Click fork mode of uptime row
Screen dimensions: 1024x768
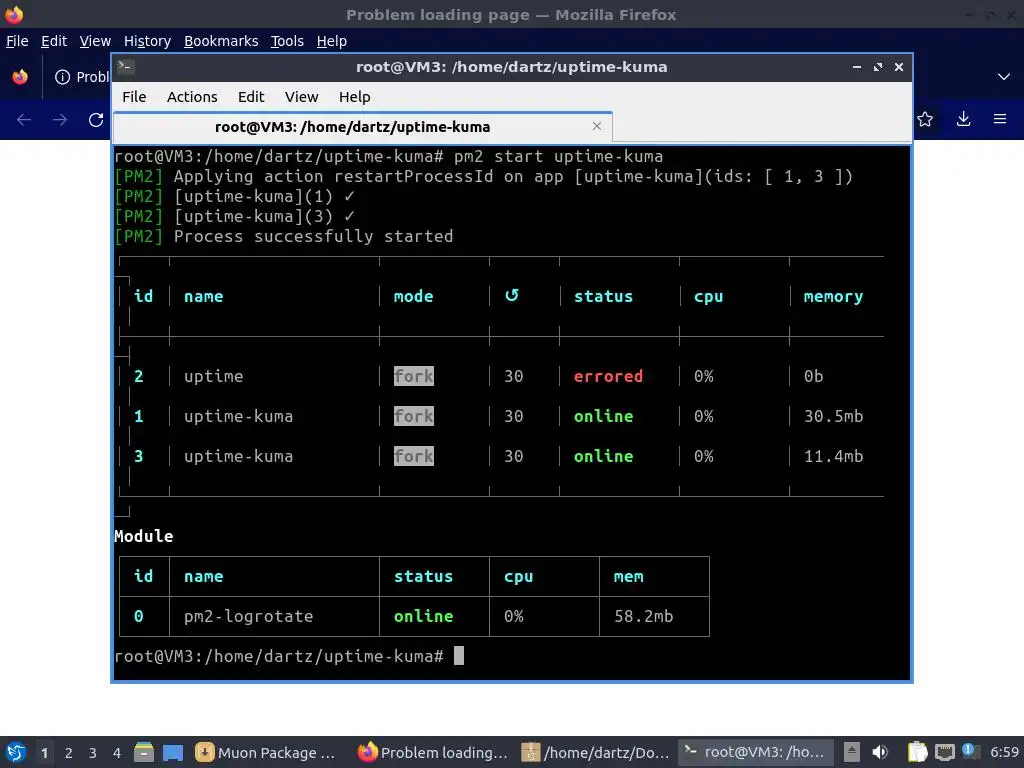tap(413, 376)
